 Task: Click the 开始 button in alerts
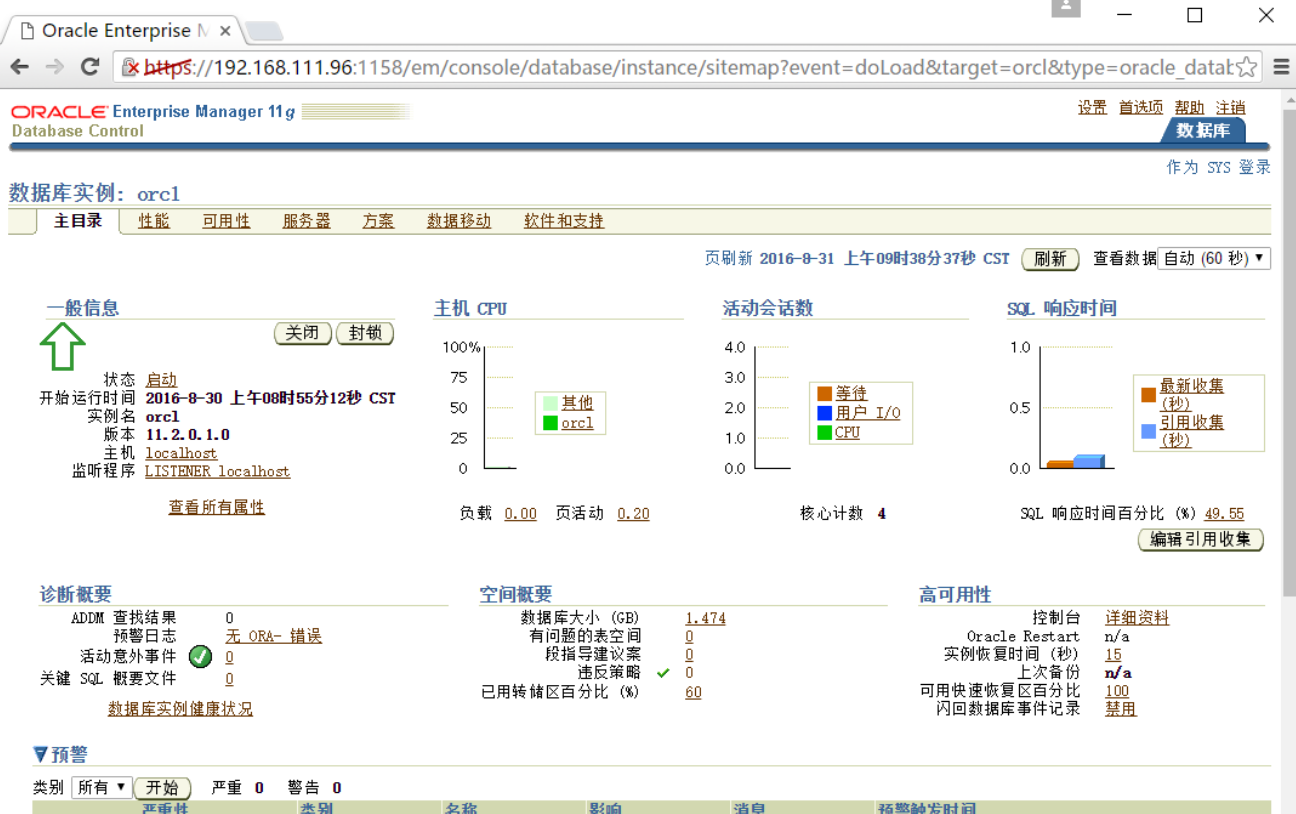pyautogui.click(x=162, y=788)
